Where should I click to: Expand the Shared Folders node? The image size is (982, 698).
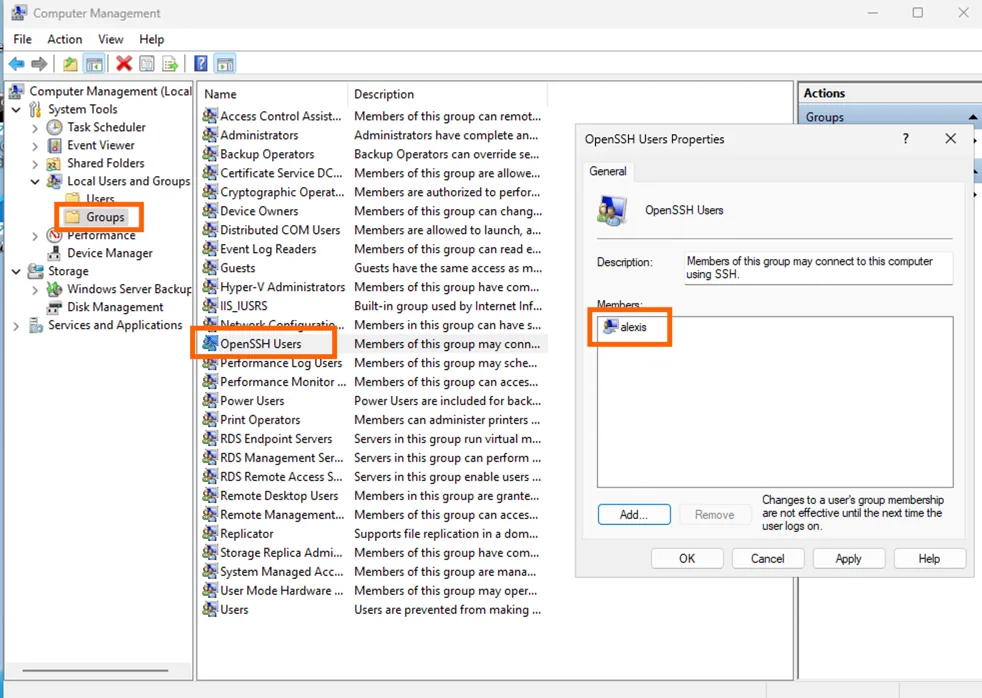[x=35, y=164]
